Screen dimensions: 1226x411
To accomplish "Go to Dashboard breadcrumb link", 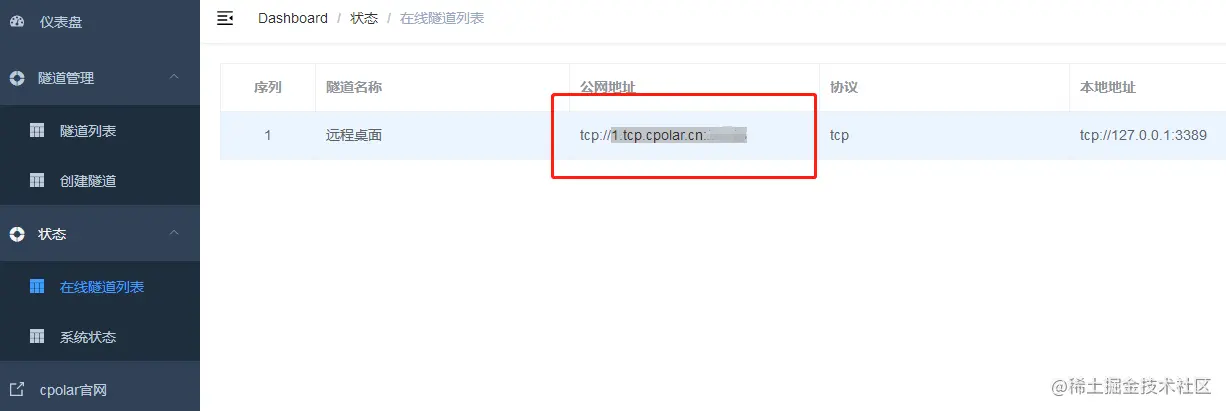I will [293, 18].
